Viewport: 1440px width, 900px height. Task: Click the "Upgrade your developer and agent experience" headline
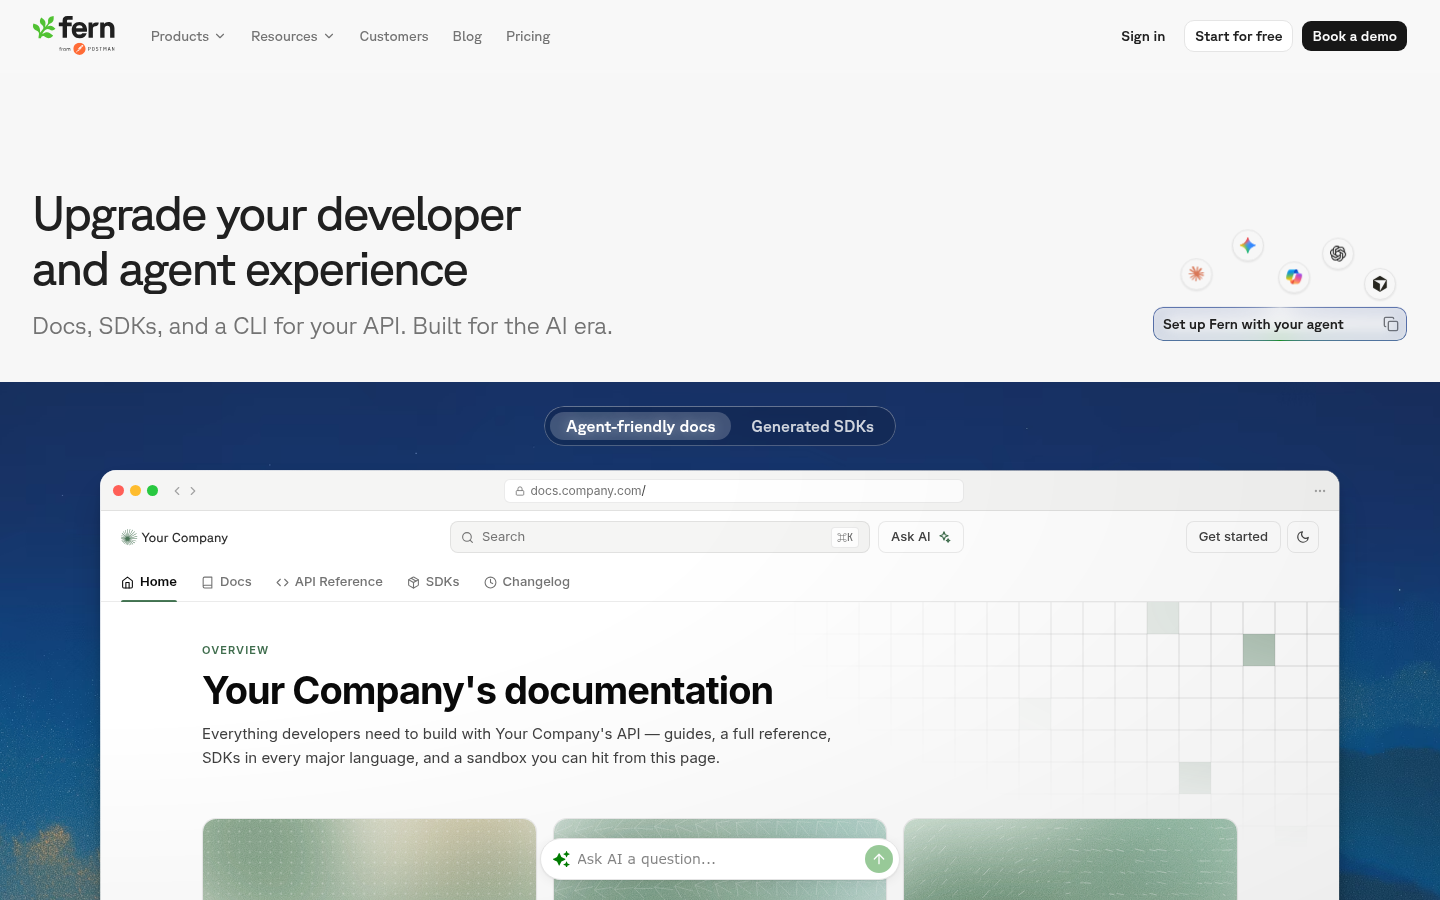(276, 242)
